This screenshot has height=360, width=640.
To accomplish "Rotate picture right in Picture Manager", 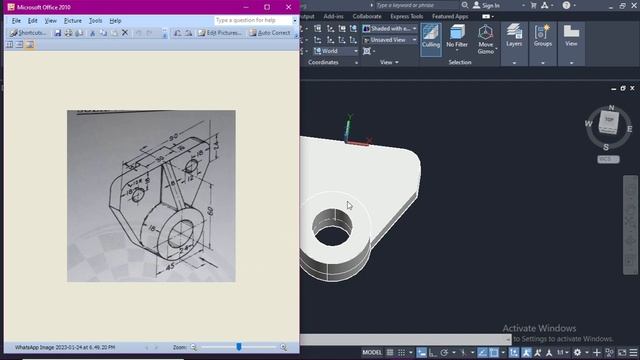I will tap(188, 33).
